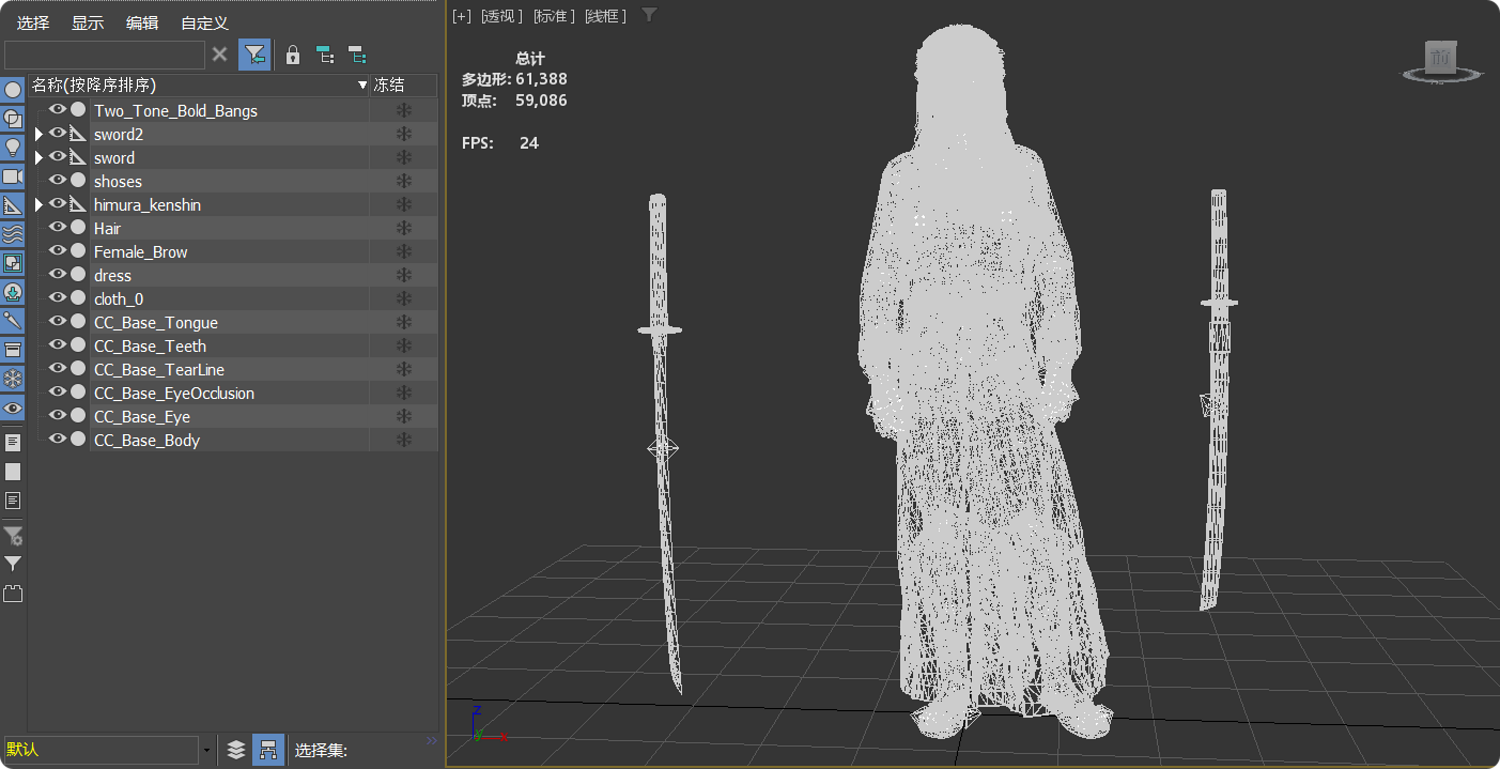
Task: Toggle visibility of himura_kenshin
Action: [57, 204]
